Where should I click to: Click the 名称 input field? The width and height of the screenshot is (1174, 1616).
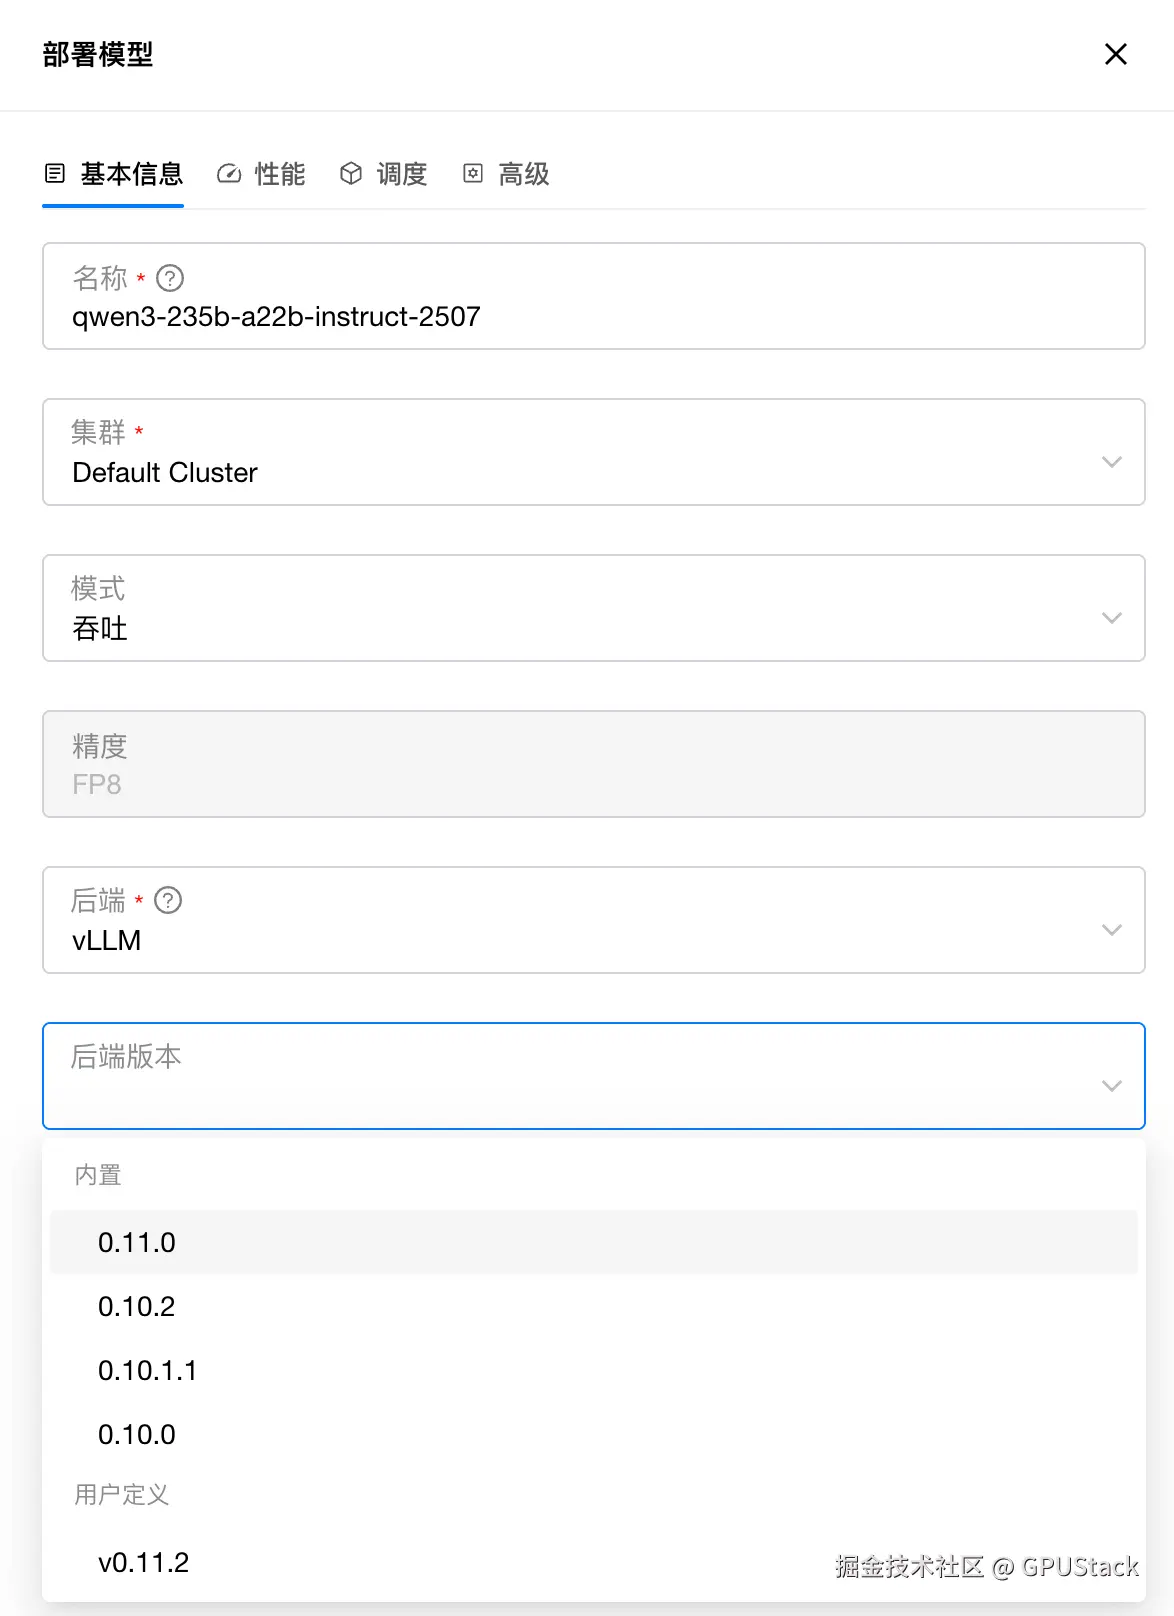592,317
